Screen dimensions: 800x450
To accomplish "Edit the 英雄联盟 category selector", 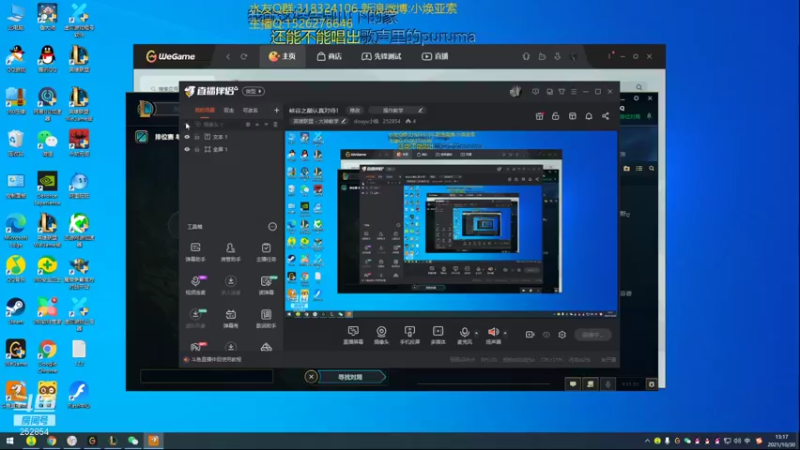I will point(319,121).
